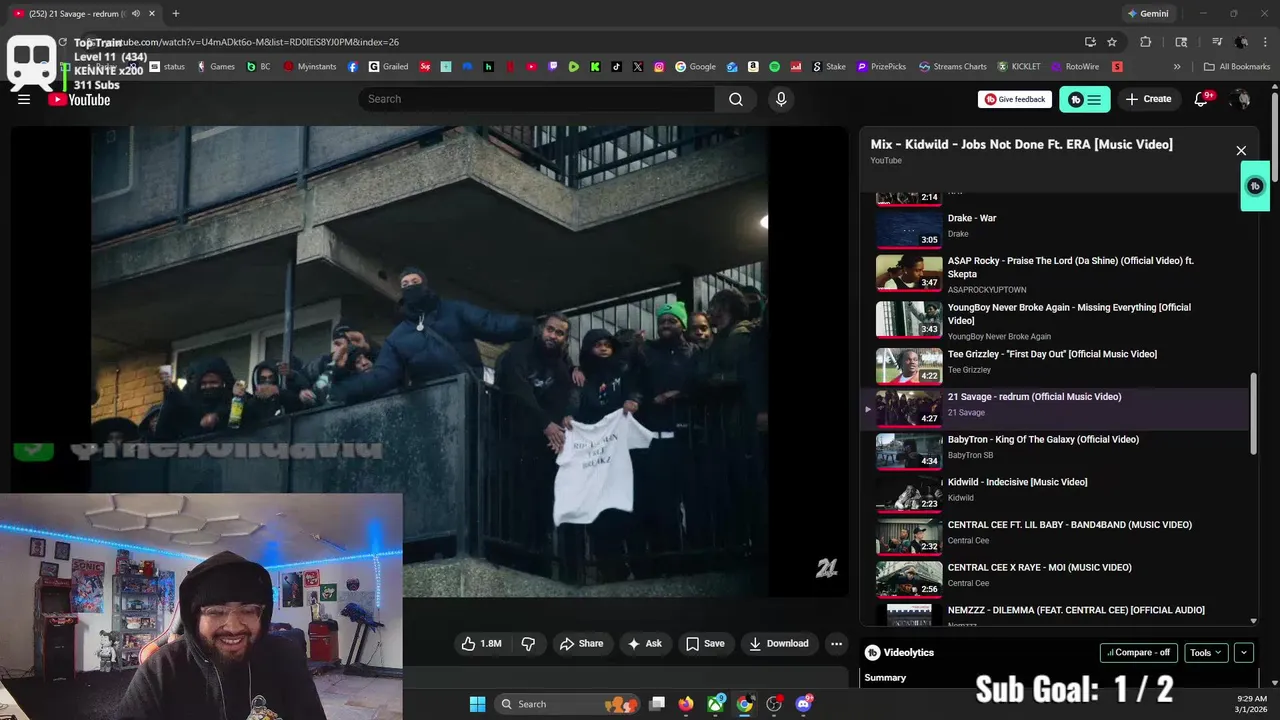Click the Create button
Screen dimensions: 1280x720
point(1148,99)
